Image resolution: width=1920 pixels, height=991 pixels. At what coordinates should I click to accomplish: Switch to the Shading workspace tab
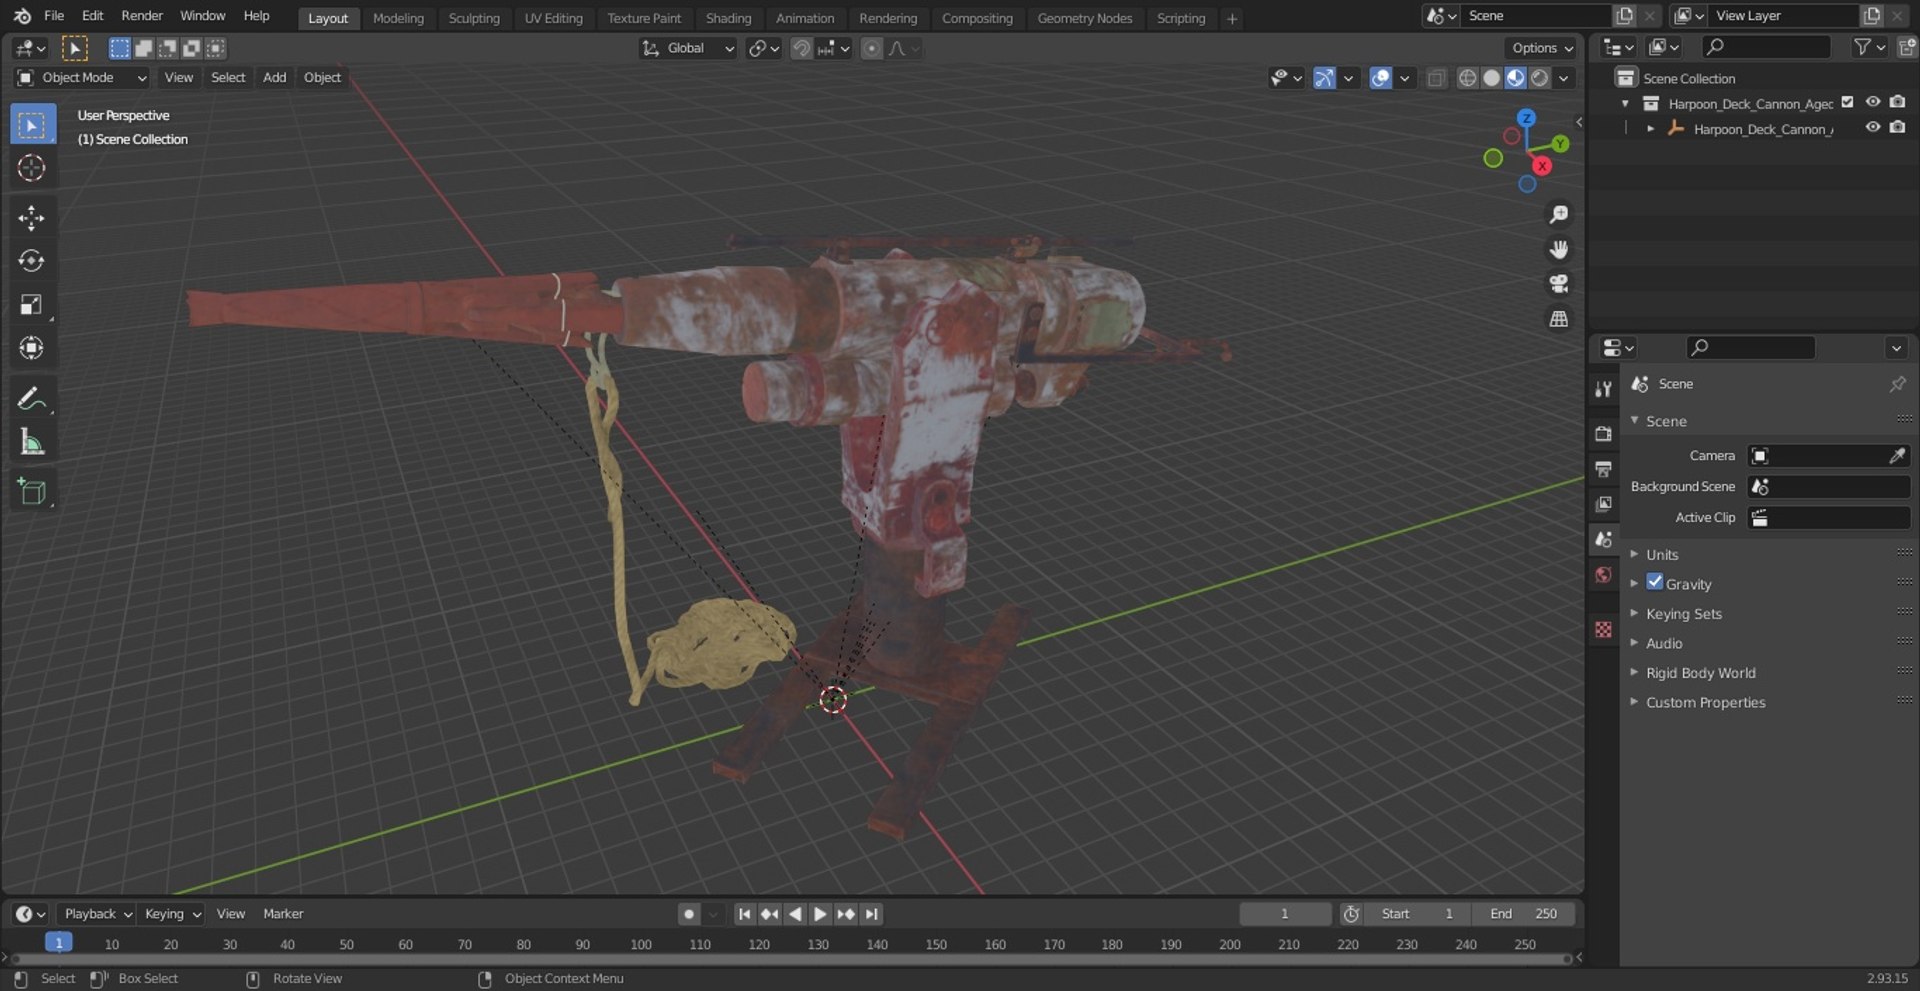[x=728, y=18]
